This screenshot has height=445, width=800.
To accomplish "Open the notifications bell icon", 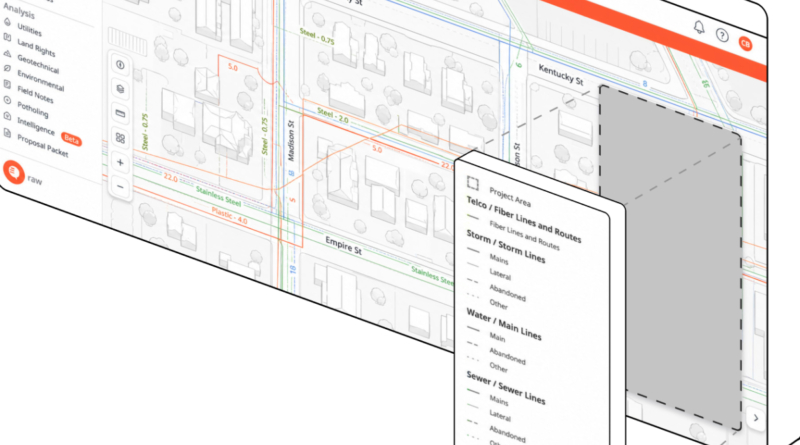I will (x=699, y=27).
